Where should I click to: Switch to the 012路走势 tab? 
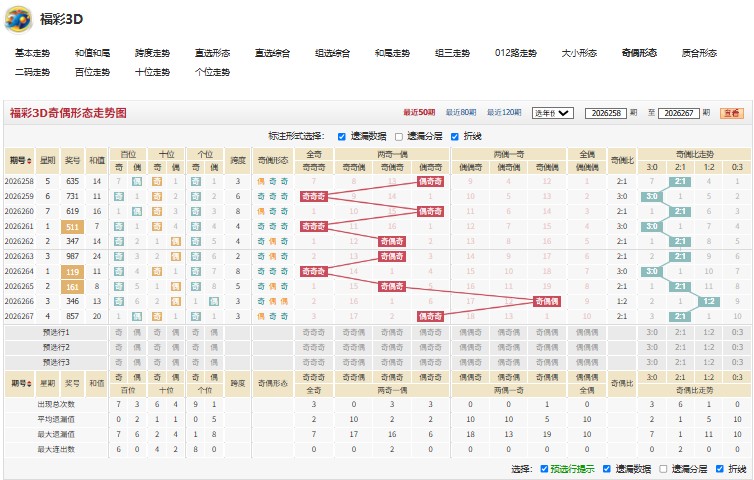point(515,53)
